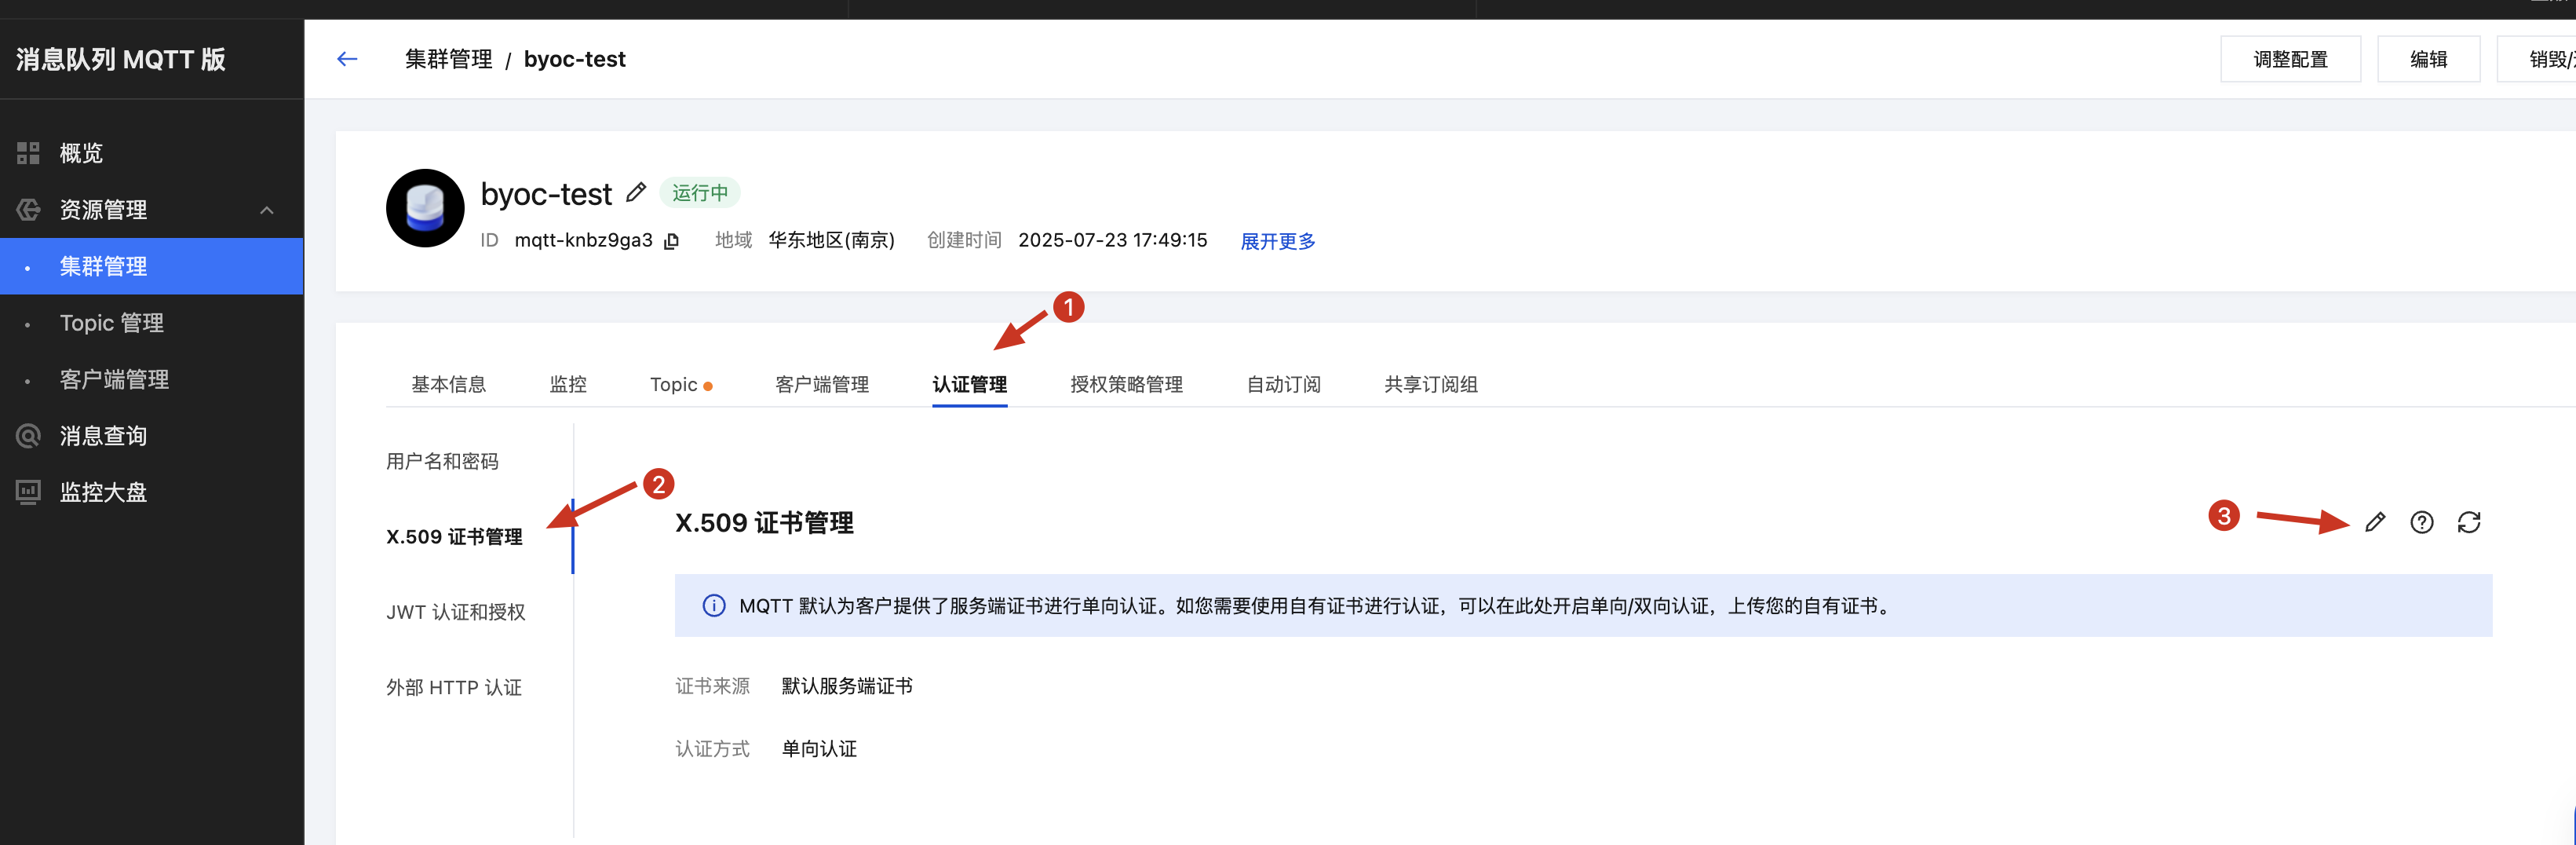Collapse the 资源管理 sidebar section
Viewport: 2576px width, 845px height.
[266, 210]
